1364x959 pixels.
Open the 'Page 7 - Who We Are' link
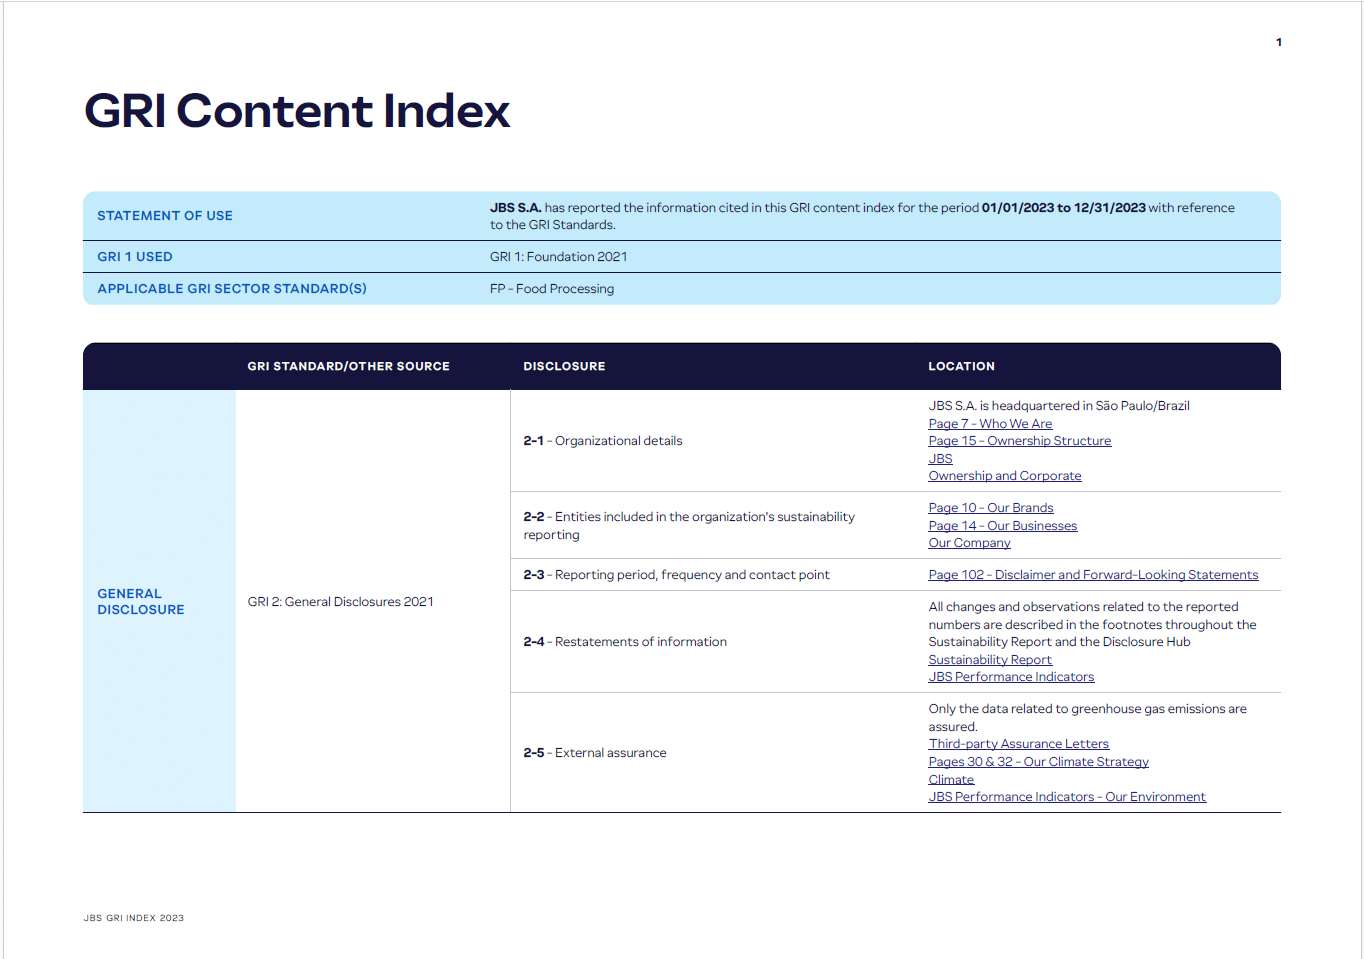pyautogui.click(x=990, y=424)
